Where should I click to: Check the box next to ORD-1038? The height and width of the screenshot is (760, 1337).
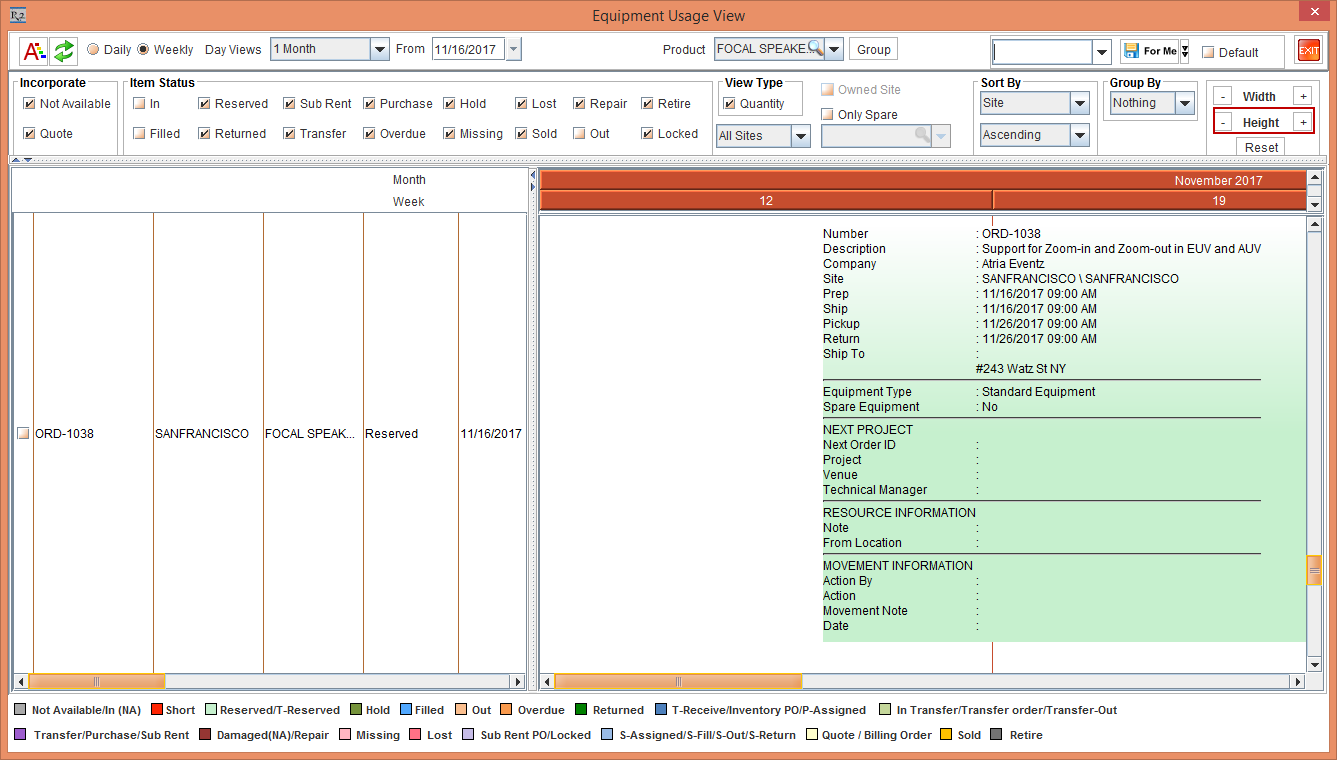coord(23,434)
